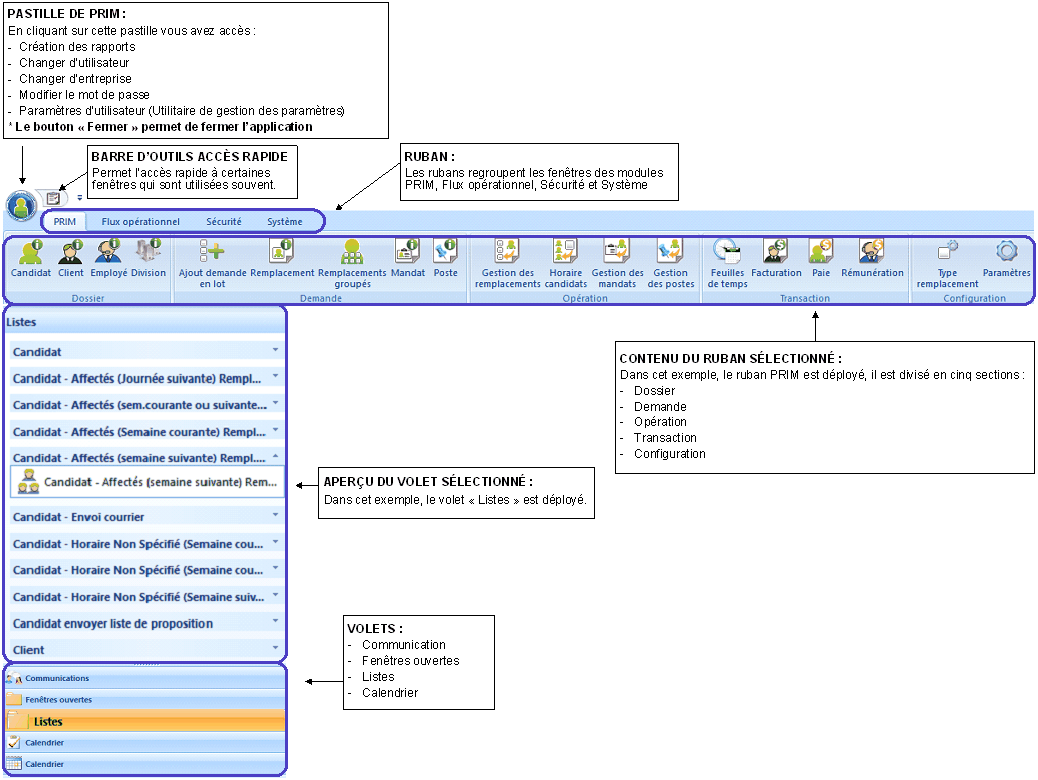1038x780 pixels.
Task: Click the round PRIM application button
Action: coord(21,205)
